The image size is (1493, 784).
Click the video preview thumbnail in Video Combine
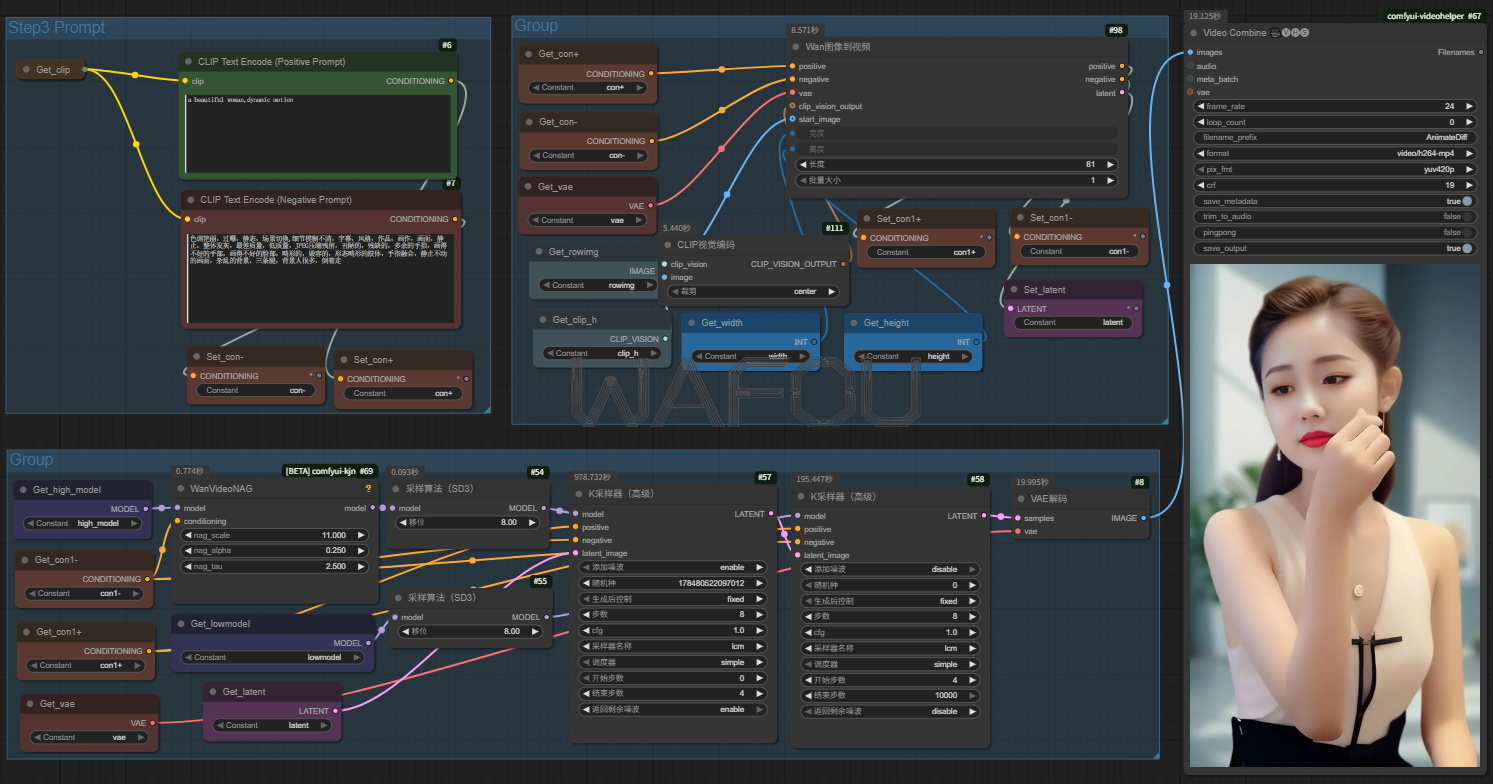1334,515
